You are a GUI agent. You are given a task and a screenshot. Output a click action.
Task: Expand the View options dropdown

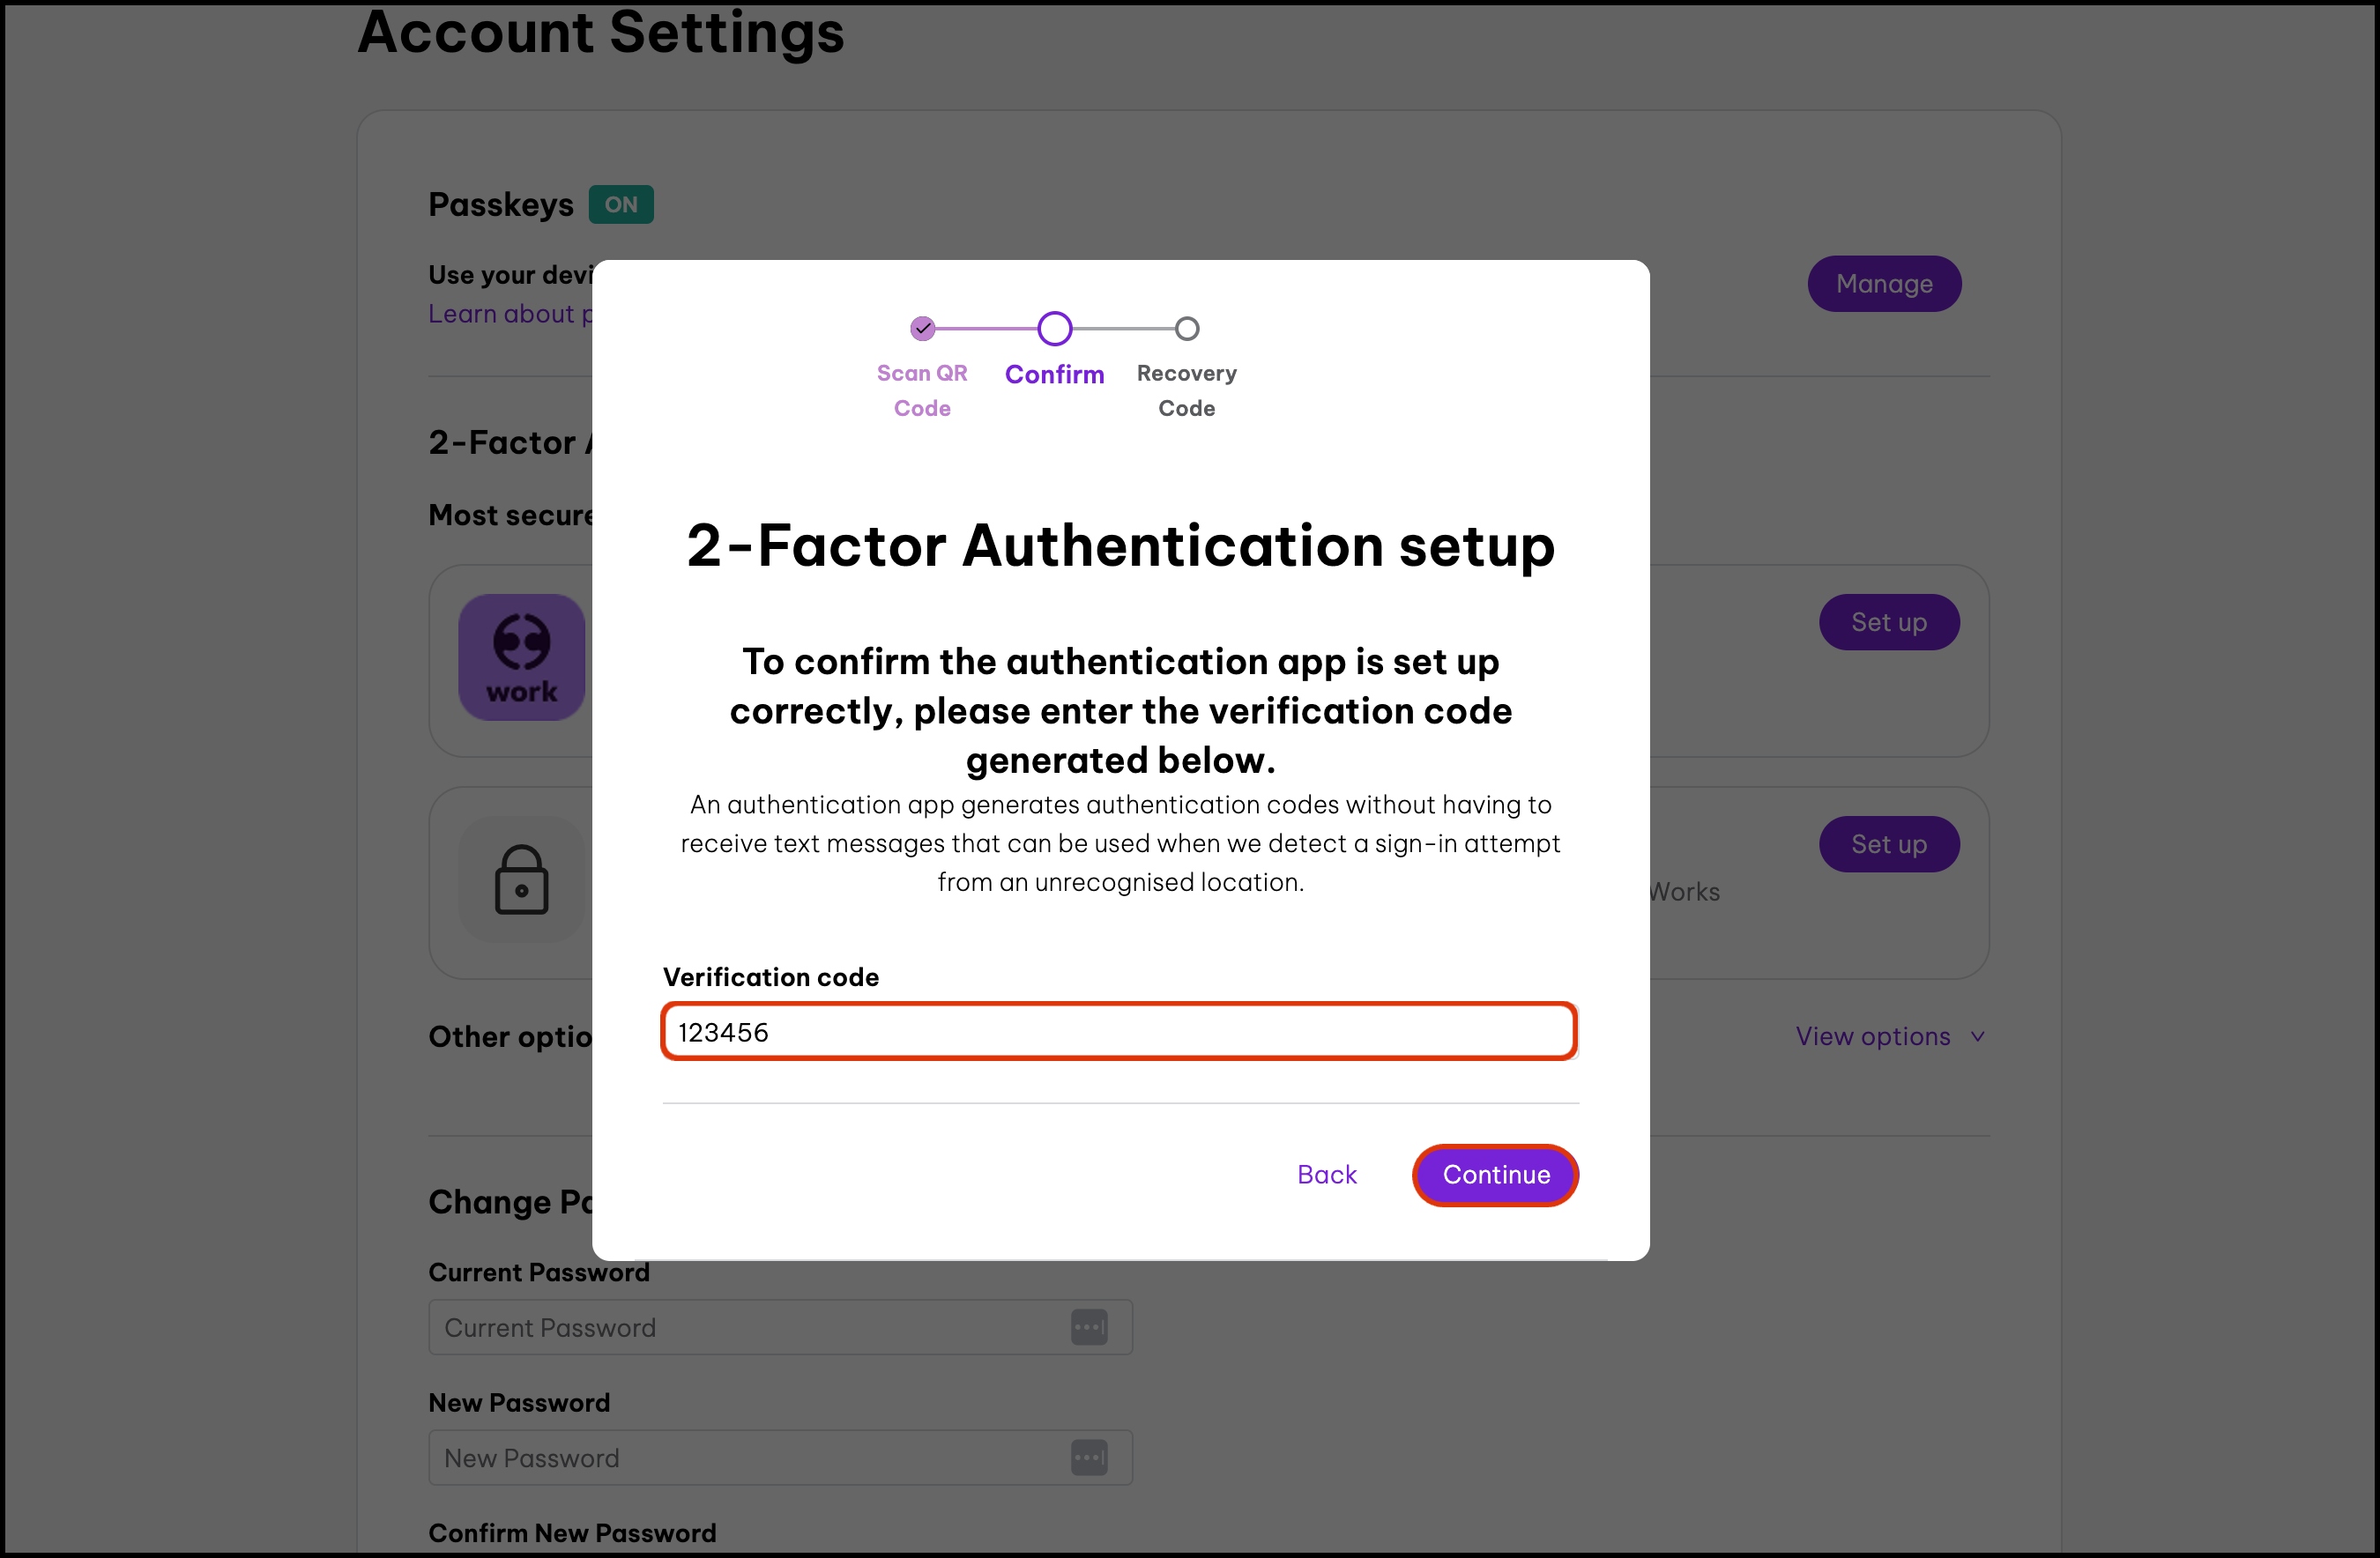tap(1872, 1036)
